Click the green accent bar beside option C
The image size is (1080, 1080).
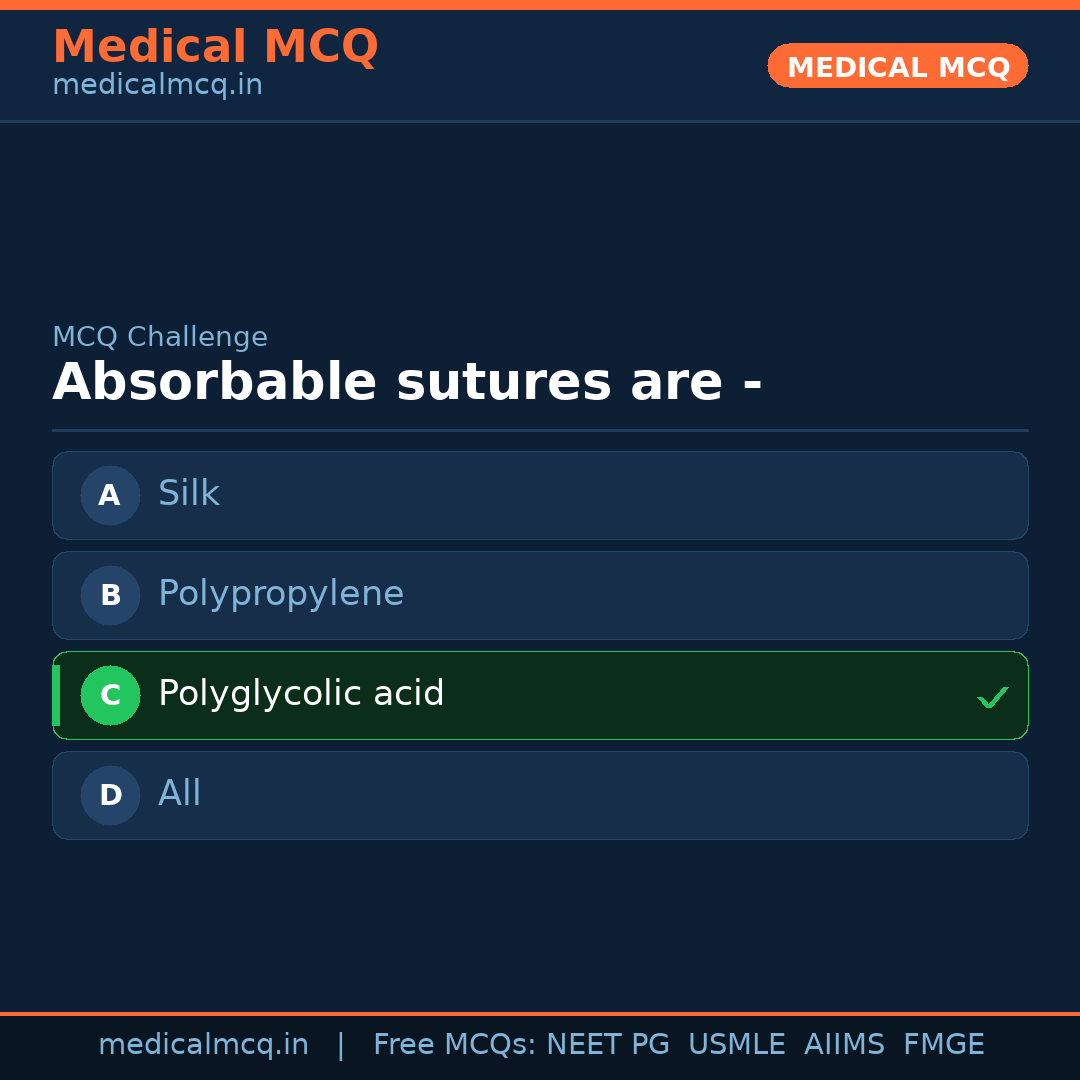click(55, 695)
